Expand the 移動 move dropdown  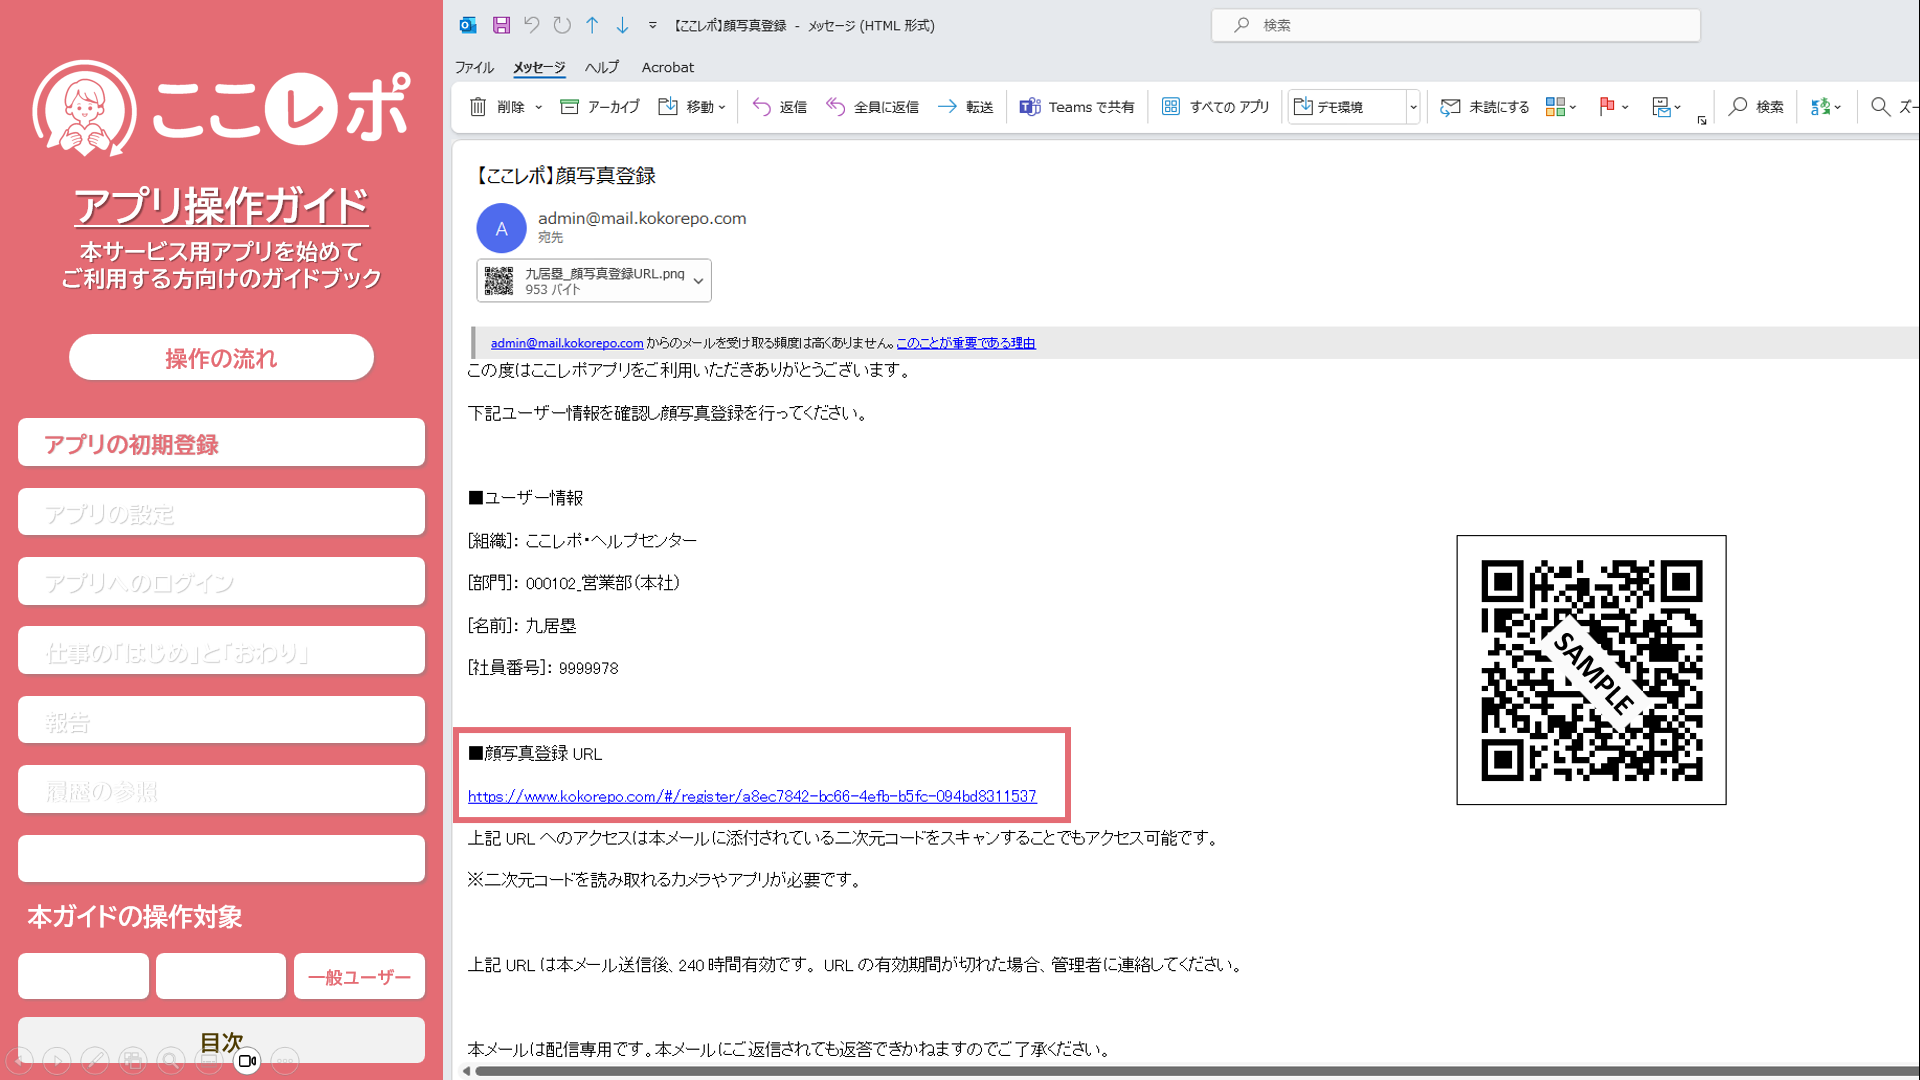tap(722, 107)
